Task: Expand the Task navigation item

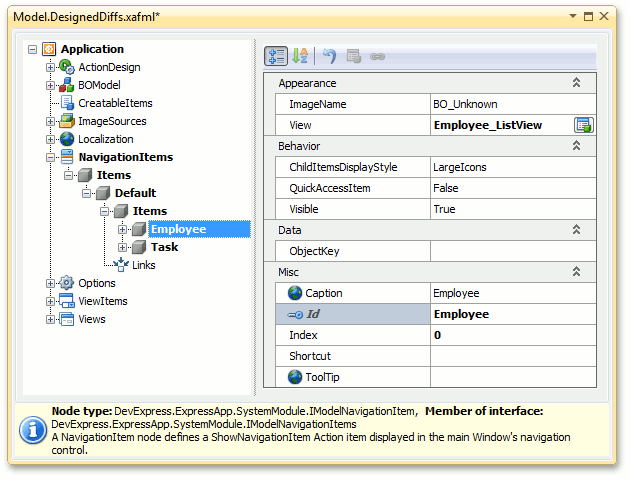Action: click(x=123, y=247)
